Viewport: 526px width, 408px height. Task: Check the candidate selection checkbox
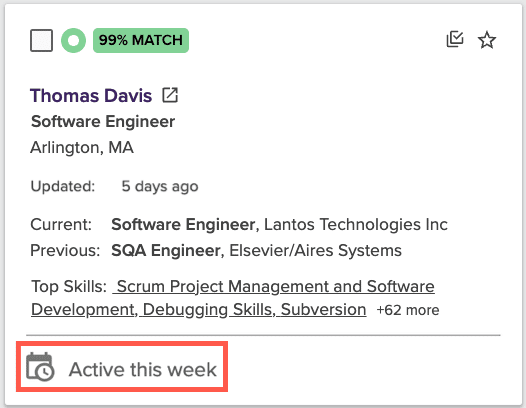coord(41,40)
